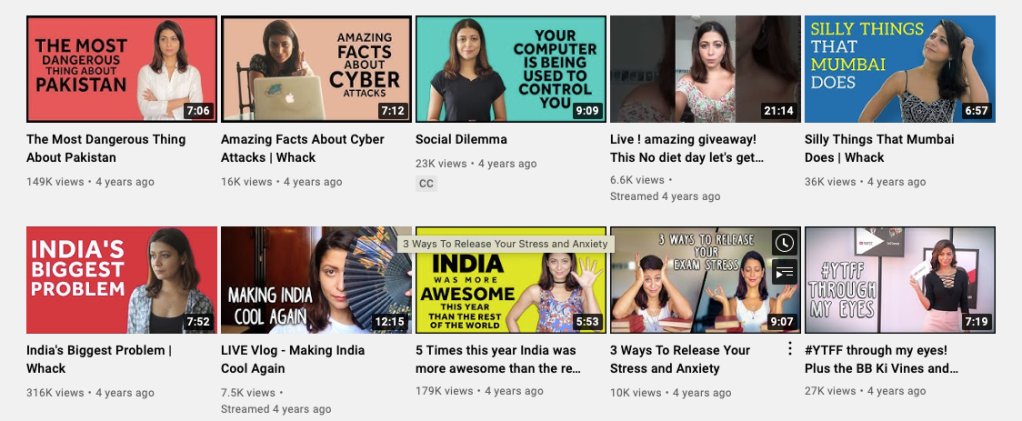Open the Live amazing giveaway video title
1022x421 pixels.
tap(687, 149)
